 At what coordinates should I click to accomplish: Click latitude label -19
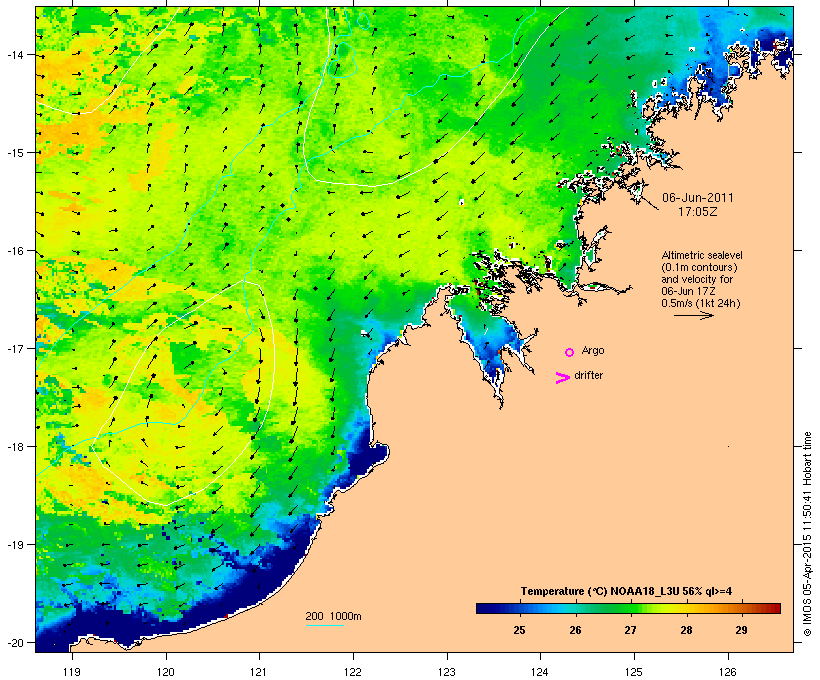point(15,545)
